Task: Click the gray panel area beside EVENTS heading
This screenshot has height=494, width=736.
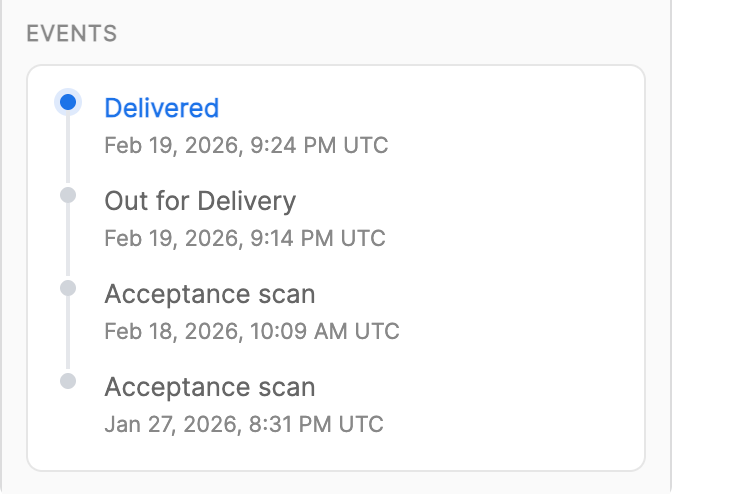Action: click(x=400, y=34)
